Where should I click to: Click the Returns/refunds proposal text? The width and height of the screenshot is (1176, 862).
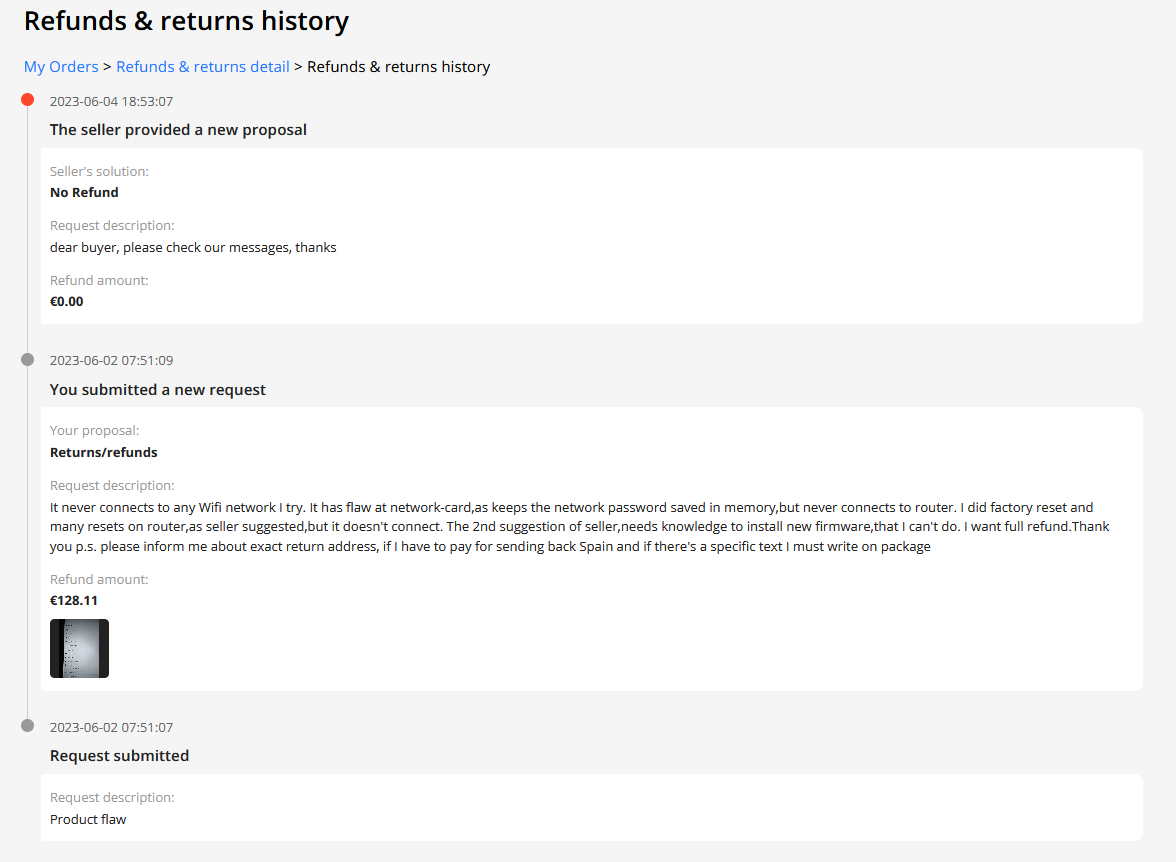pyautogui.click(x=104, y=452)
